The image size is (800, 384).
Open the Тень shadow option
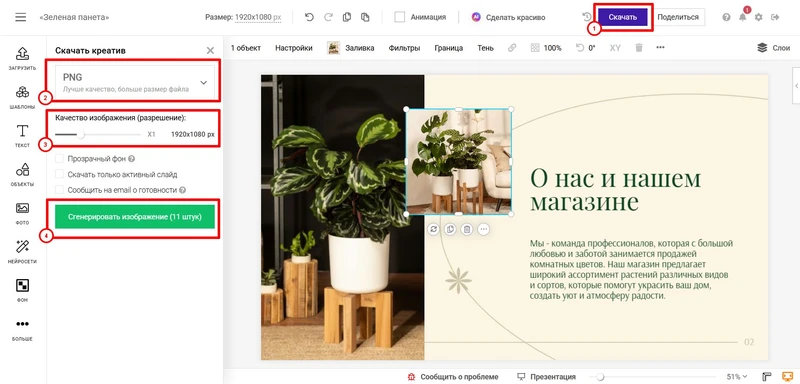pyautogui.click(x=485, y=48)
